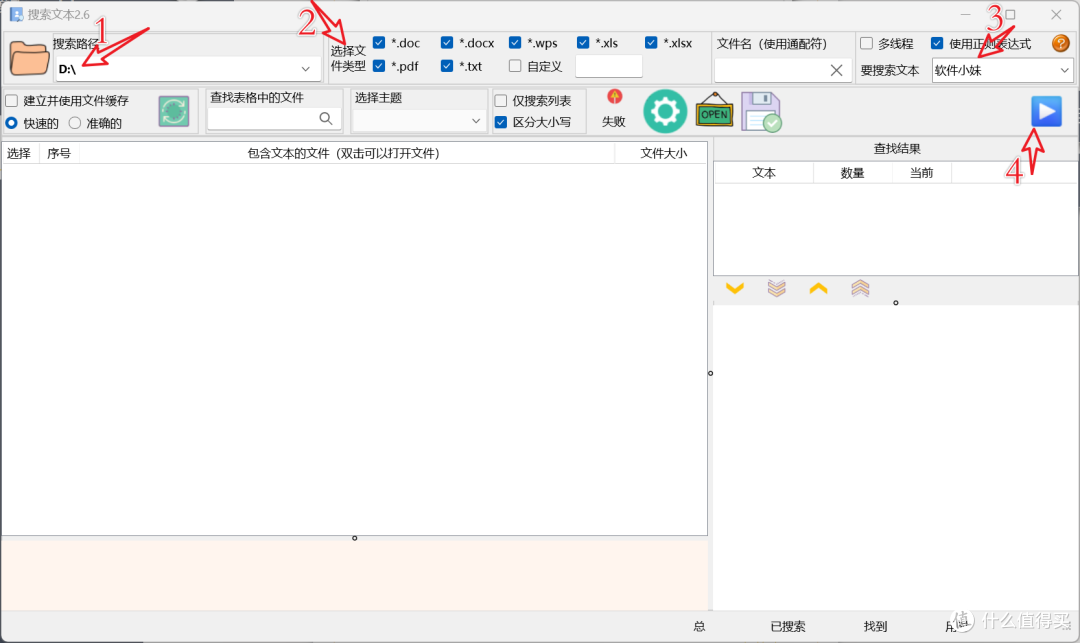Screen dimensions: 1080x643
Task: Click the green refresh cache icon
Action: pyautogui.click(x=174, y=111)
